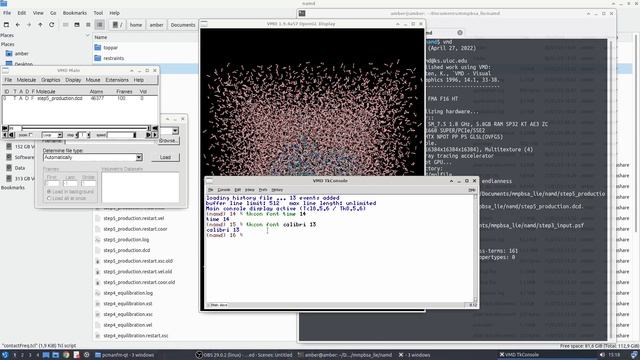
Task: Switch file manager to icon view
Action: click(x=65, y=25)
